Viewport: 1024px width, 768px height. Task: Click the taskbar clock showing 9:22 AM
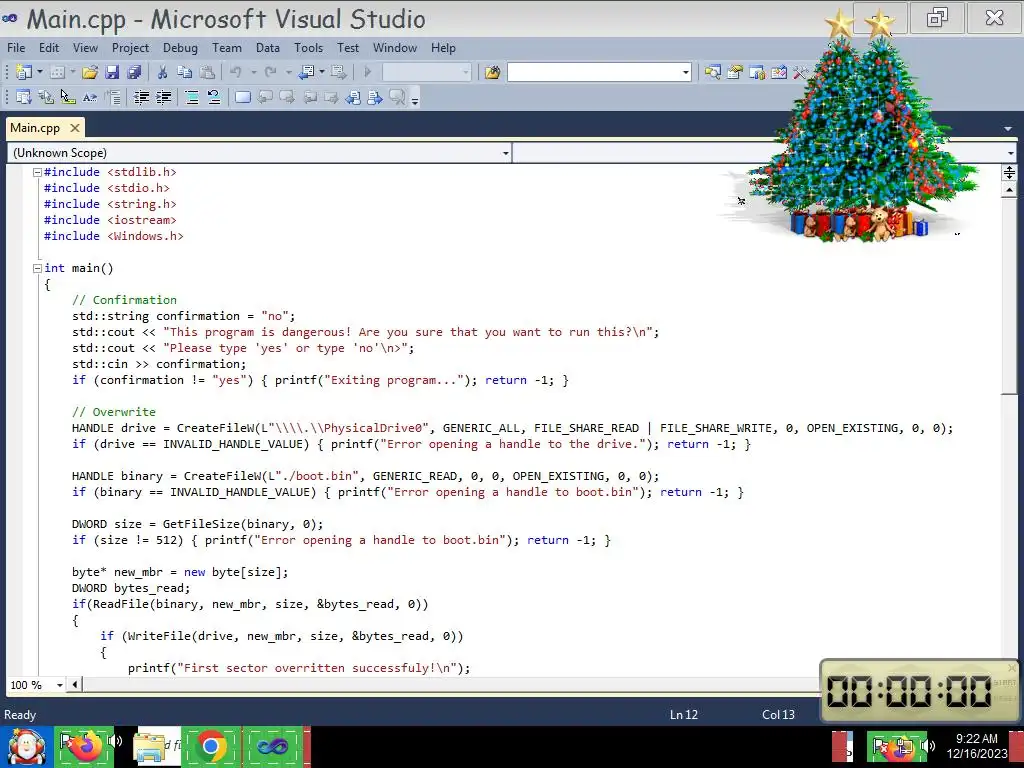coord(977,746)
